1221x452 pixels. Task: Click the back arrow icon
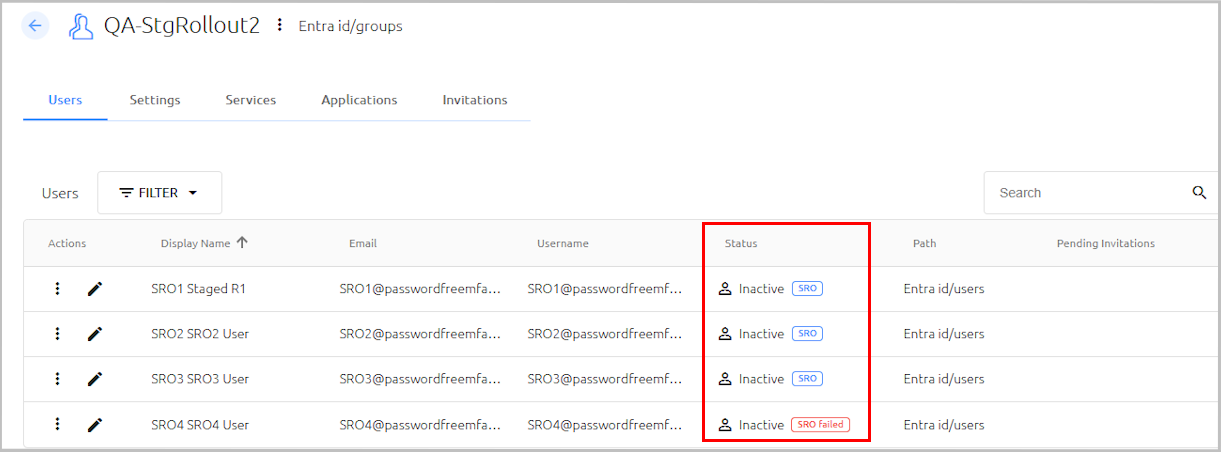point(36,26)
